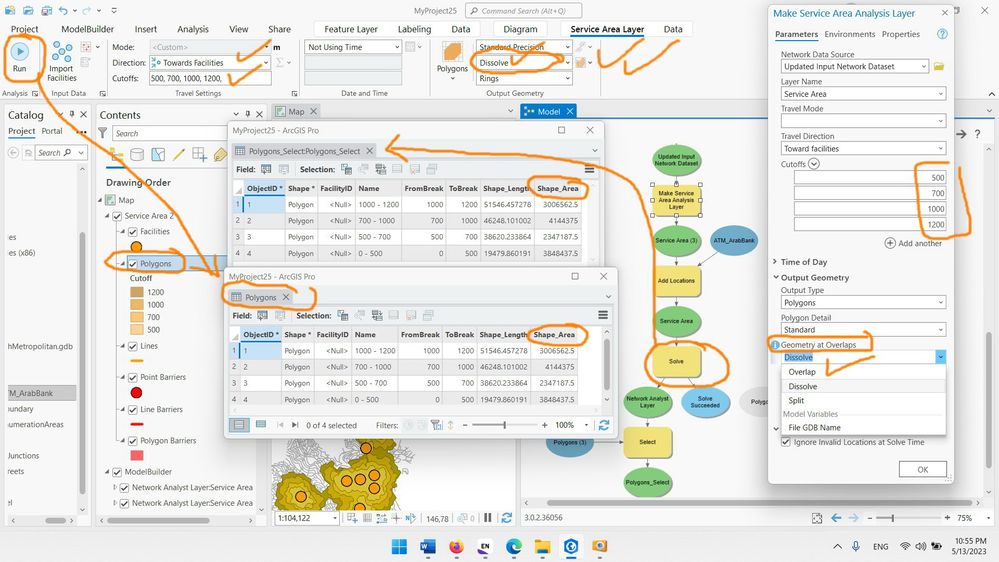Open menu icon of Polygons table
This screenshot has width=999, height=562.
point(603,315)
